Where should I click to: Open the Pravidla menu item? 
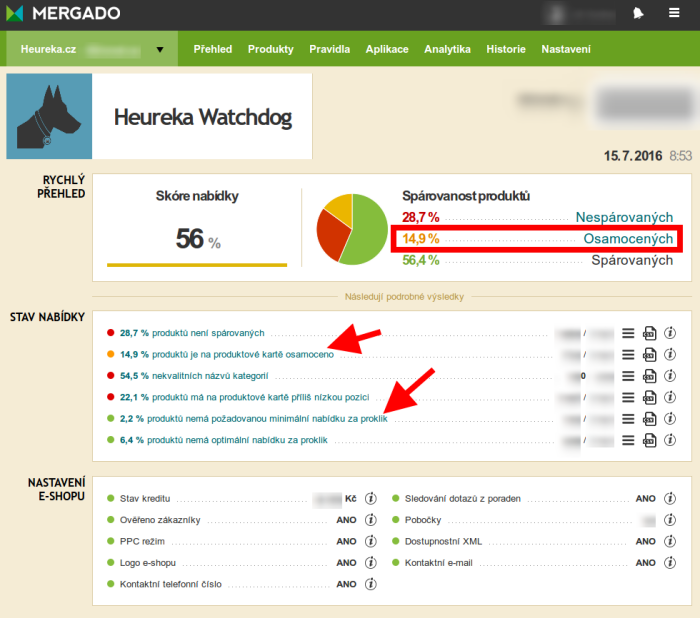click(329, 49)
